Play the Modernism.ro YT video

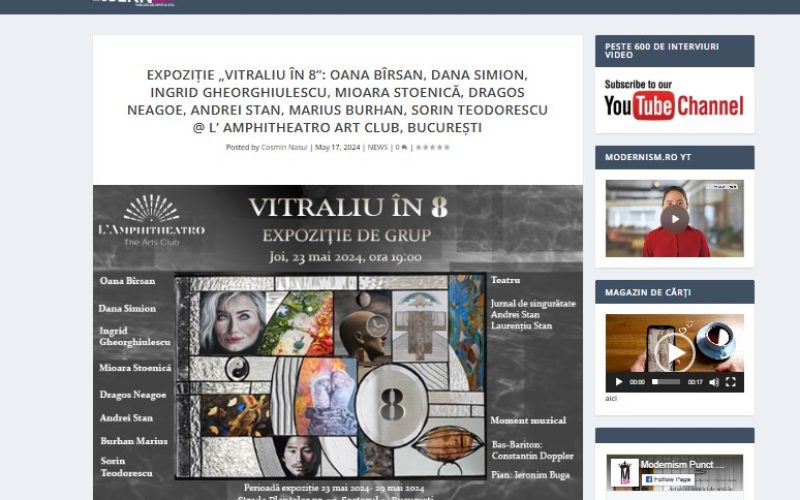tap(674, 219)
